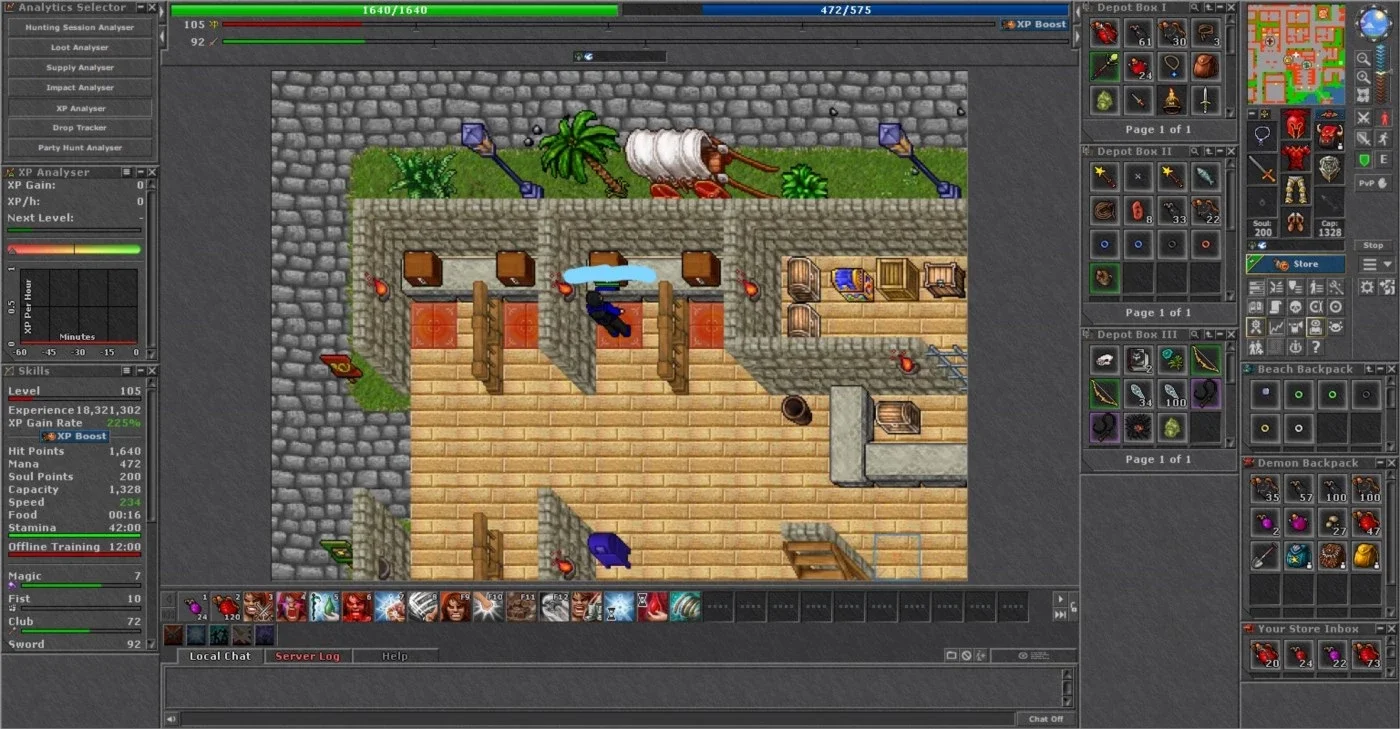The height and width of the screenshot is (729, 1400).
Task: Open the Party Hunt Analyser
Action: (x=80, y=147)
